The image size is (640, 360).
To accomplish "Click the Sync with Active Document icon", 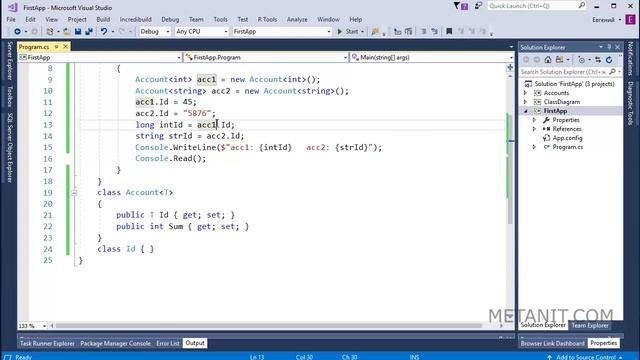I will [598, 60].
